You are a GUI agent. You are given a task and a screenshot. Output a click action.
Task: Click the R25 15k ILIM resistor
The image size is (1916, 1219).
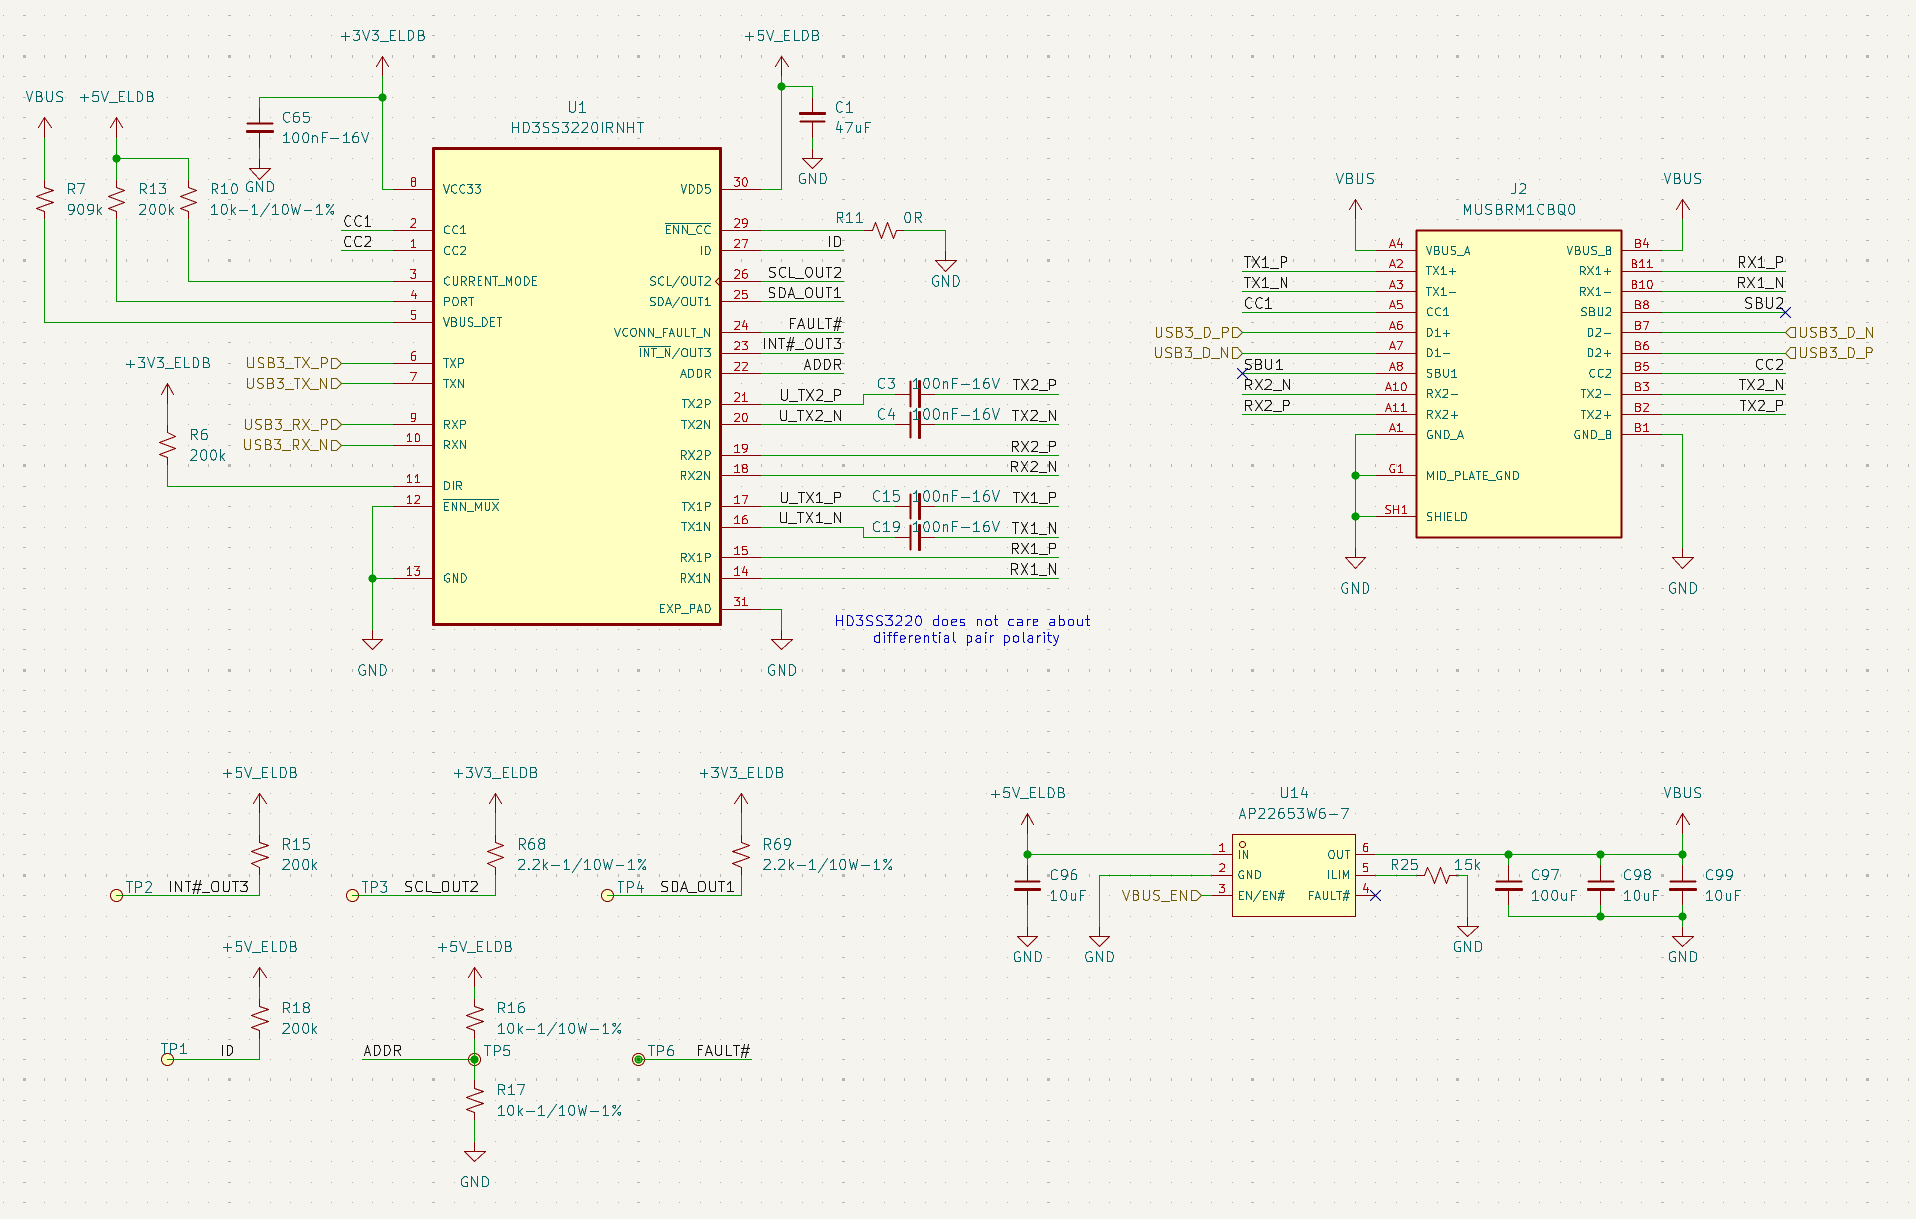[1437, 875]
